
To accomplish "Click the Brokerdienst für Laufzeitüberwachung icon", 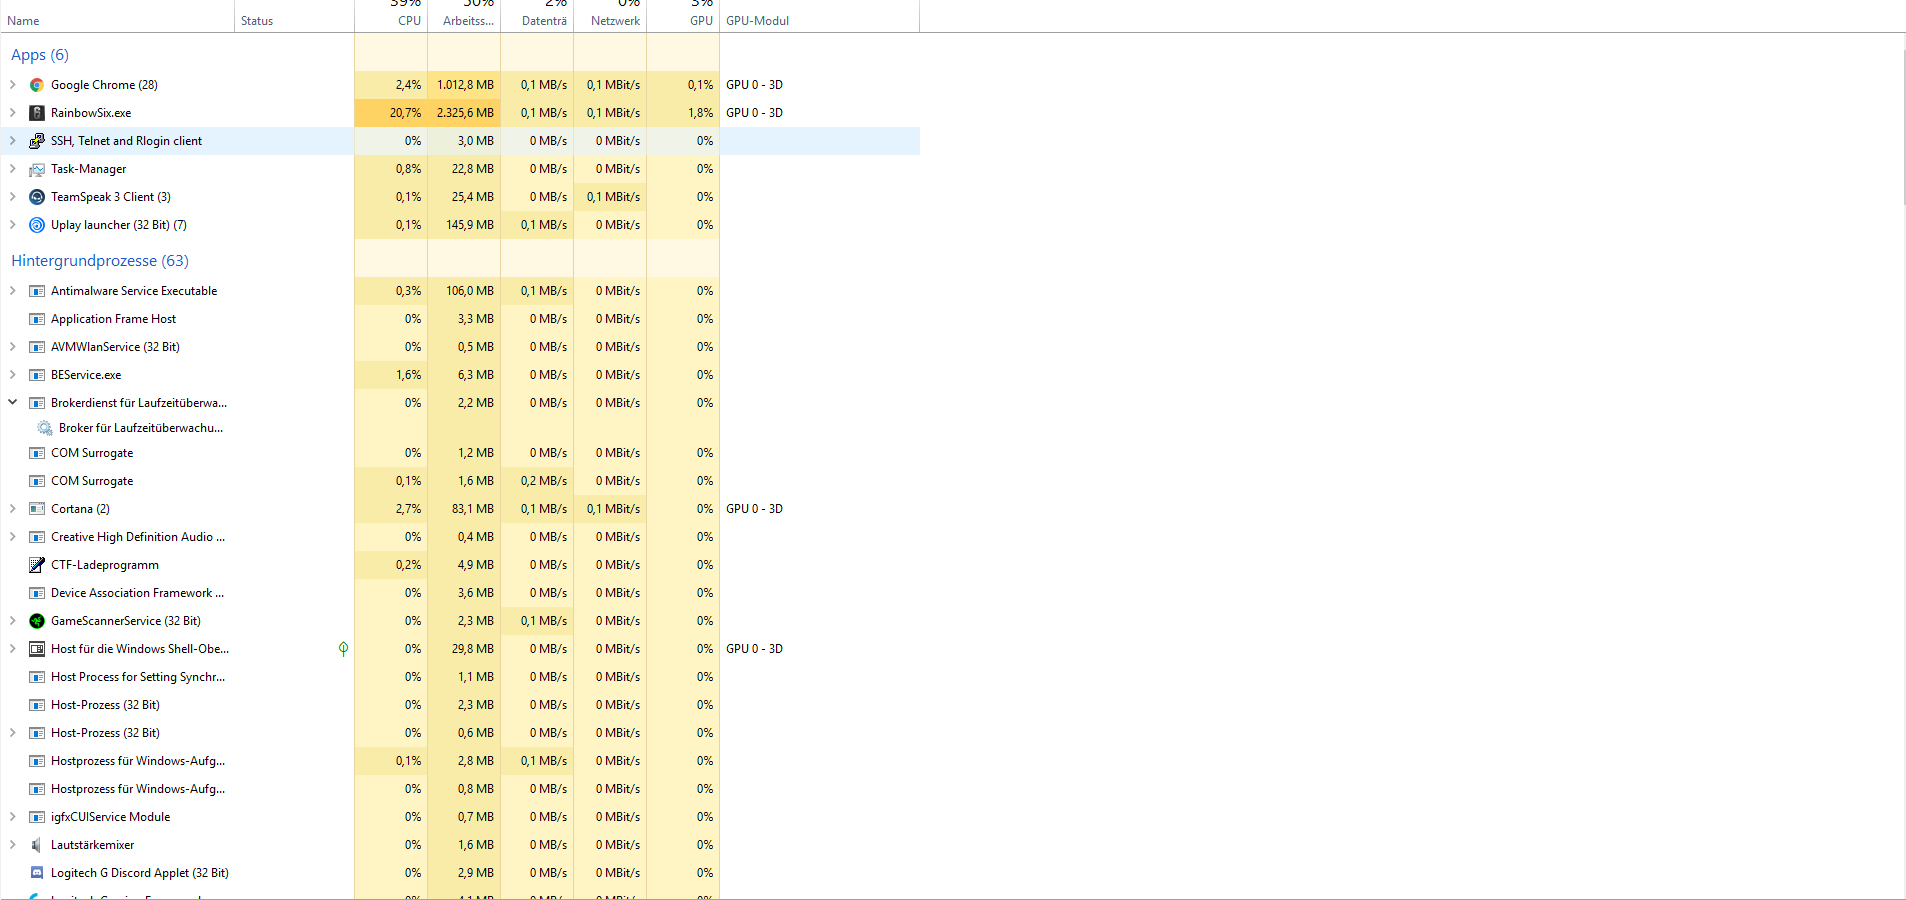I will point(37,403).
